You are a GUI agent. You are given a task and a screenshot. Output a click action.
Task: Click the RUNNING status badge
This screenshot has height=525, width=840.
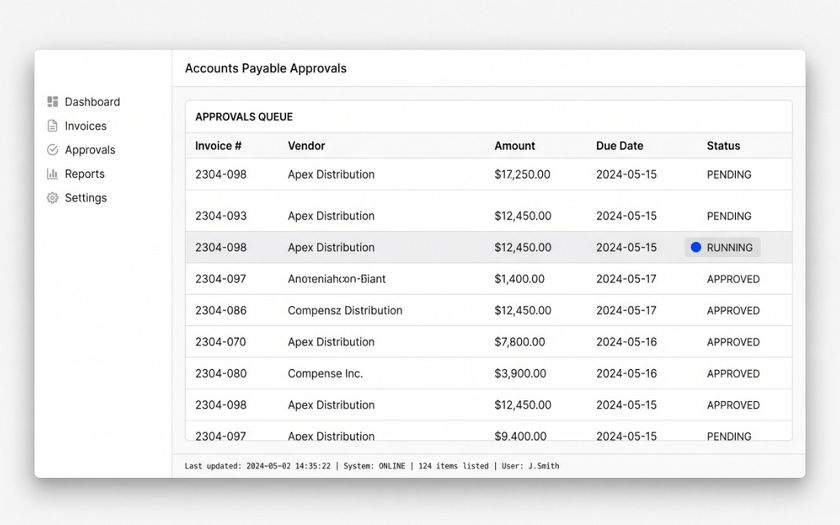coord(722,248)
